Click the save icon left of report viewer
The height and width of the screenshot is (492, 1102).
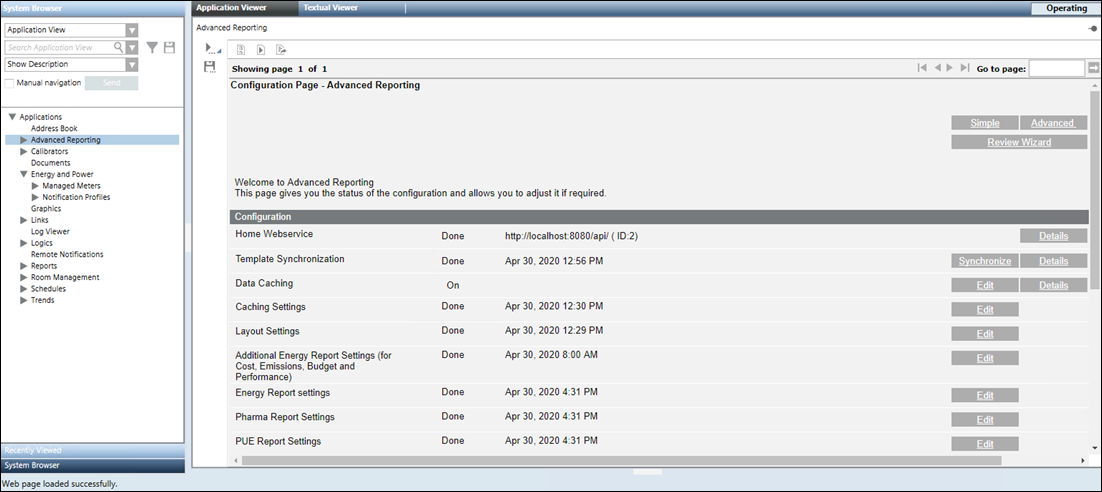(x=210, y=66)
